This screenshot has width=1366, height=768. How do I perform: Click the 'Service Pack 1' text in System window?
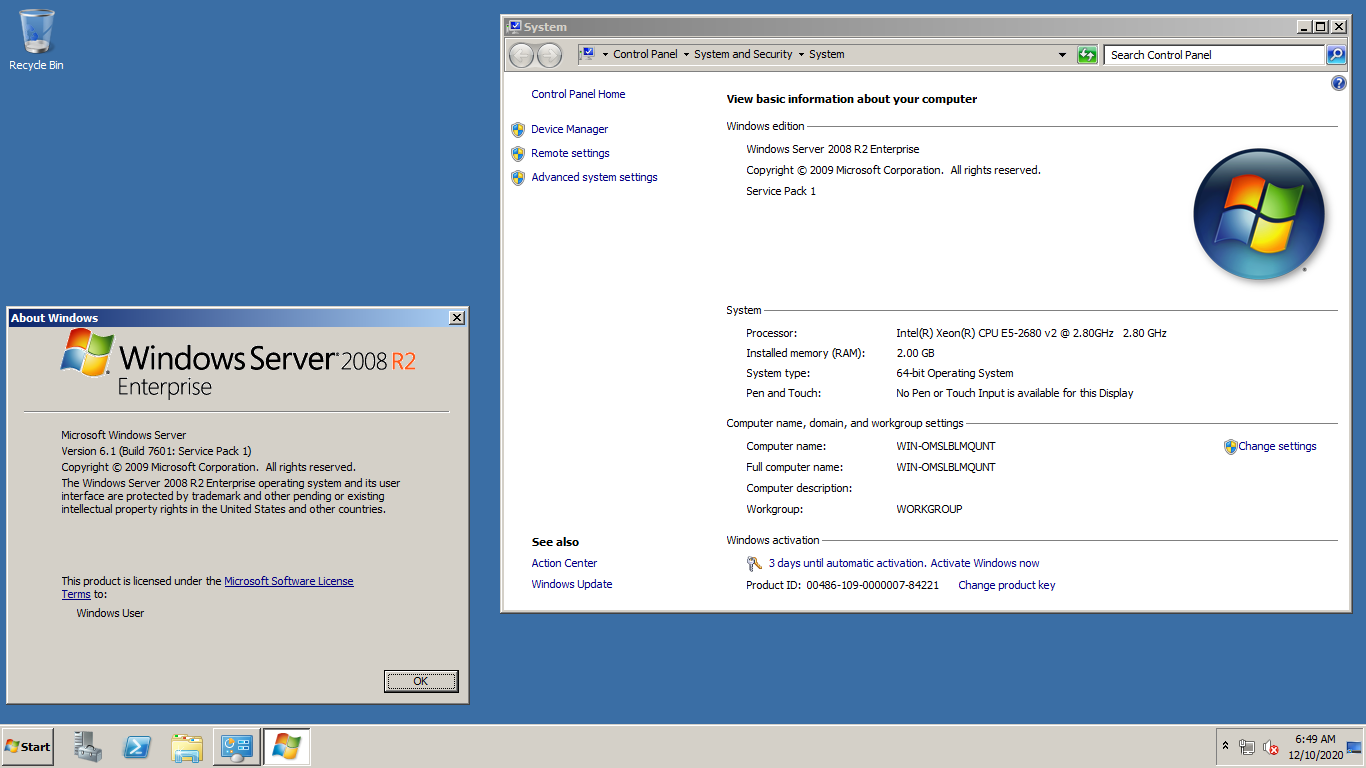click(781, 191)
